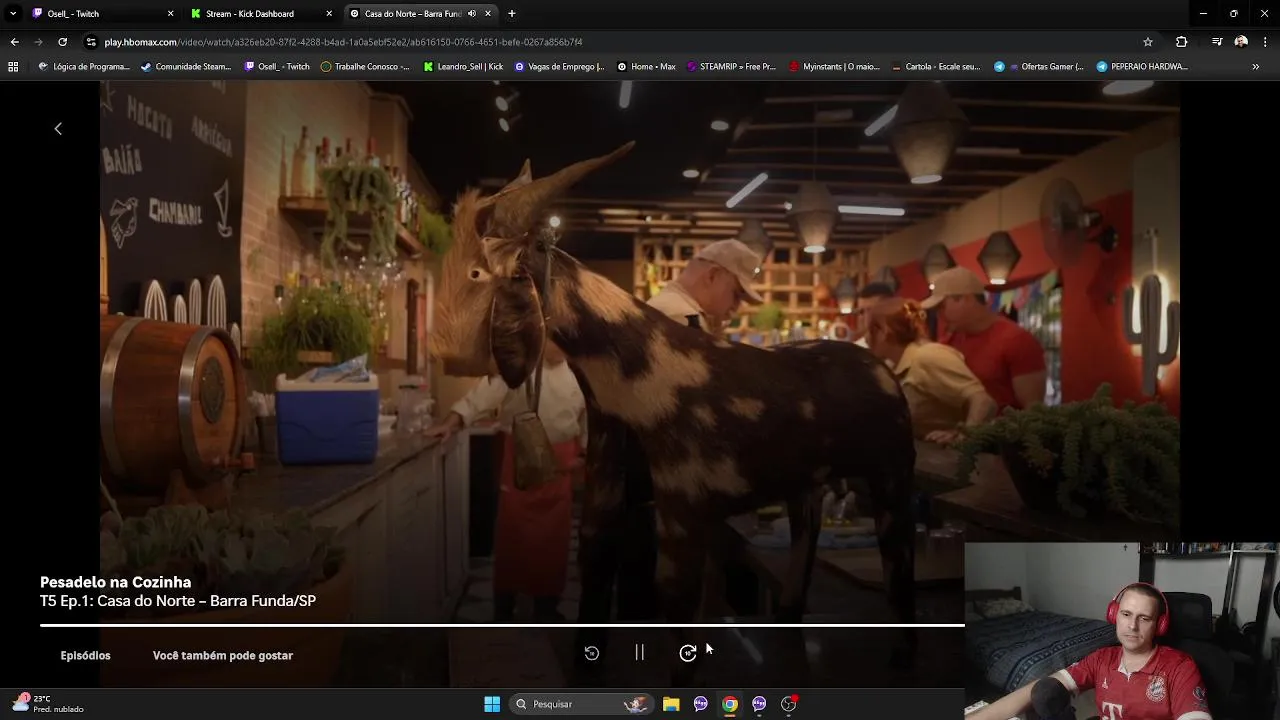Viewport: 1280px width, 720px height.
Task: Open PEPERAIO HARDWA... bookmark
Action: [x=1142, y=67]
